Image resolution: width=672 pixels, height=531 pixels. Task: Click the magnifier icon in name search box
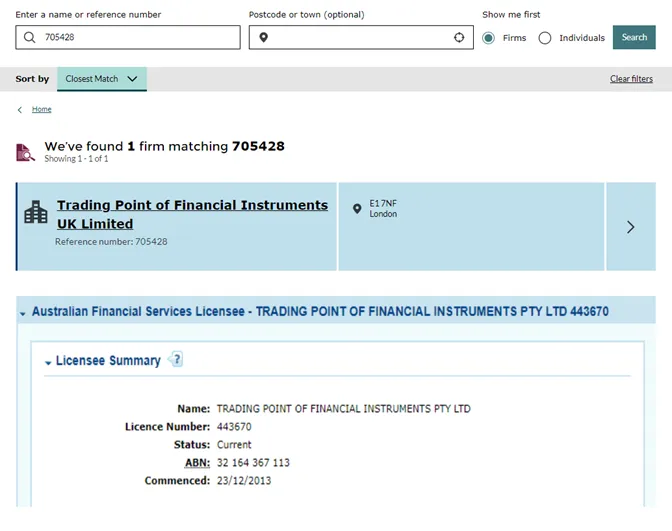click(x=29, y=37)
